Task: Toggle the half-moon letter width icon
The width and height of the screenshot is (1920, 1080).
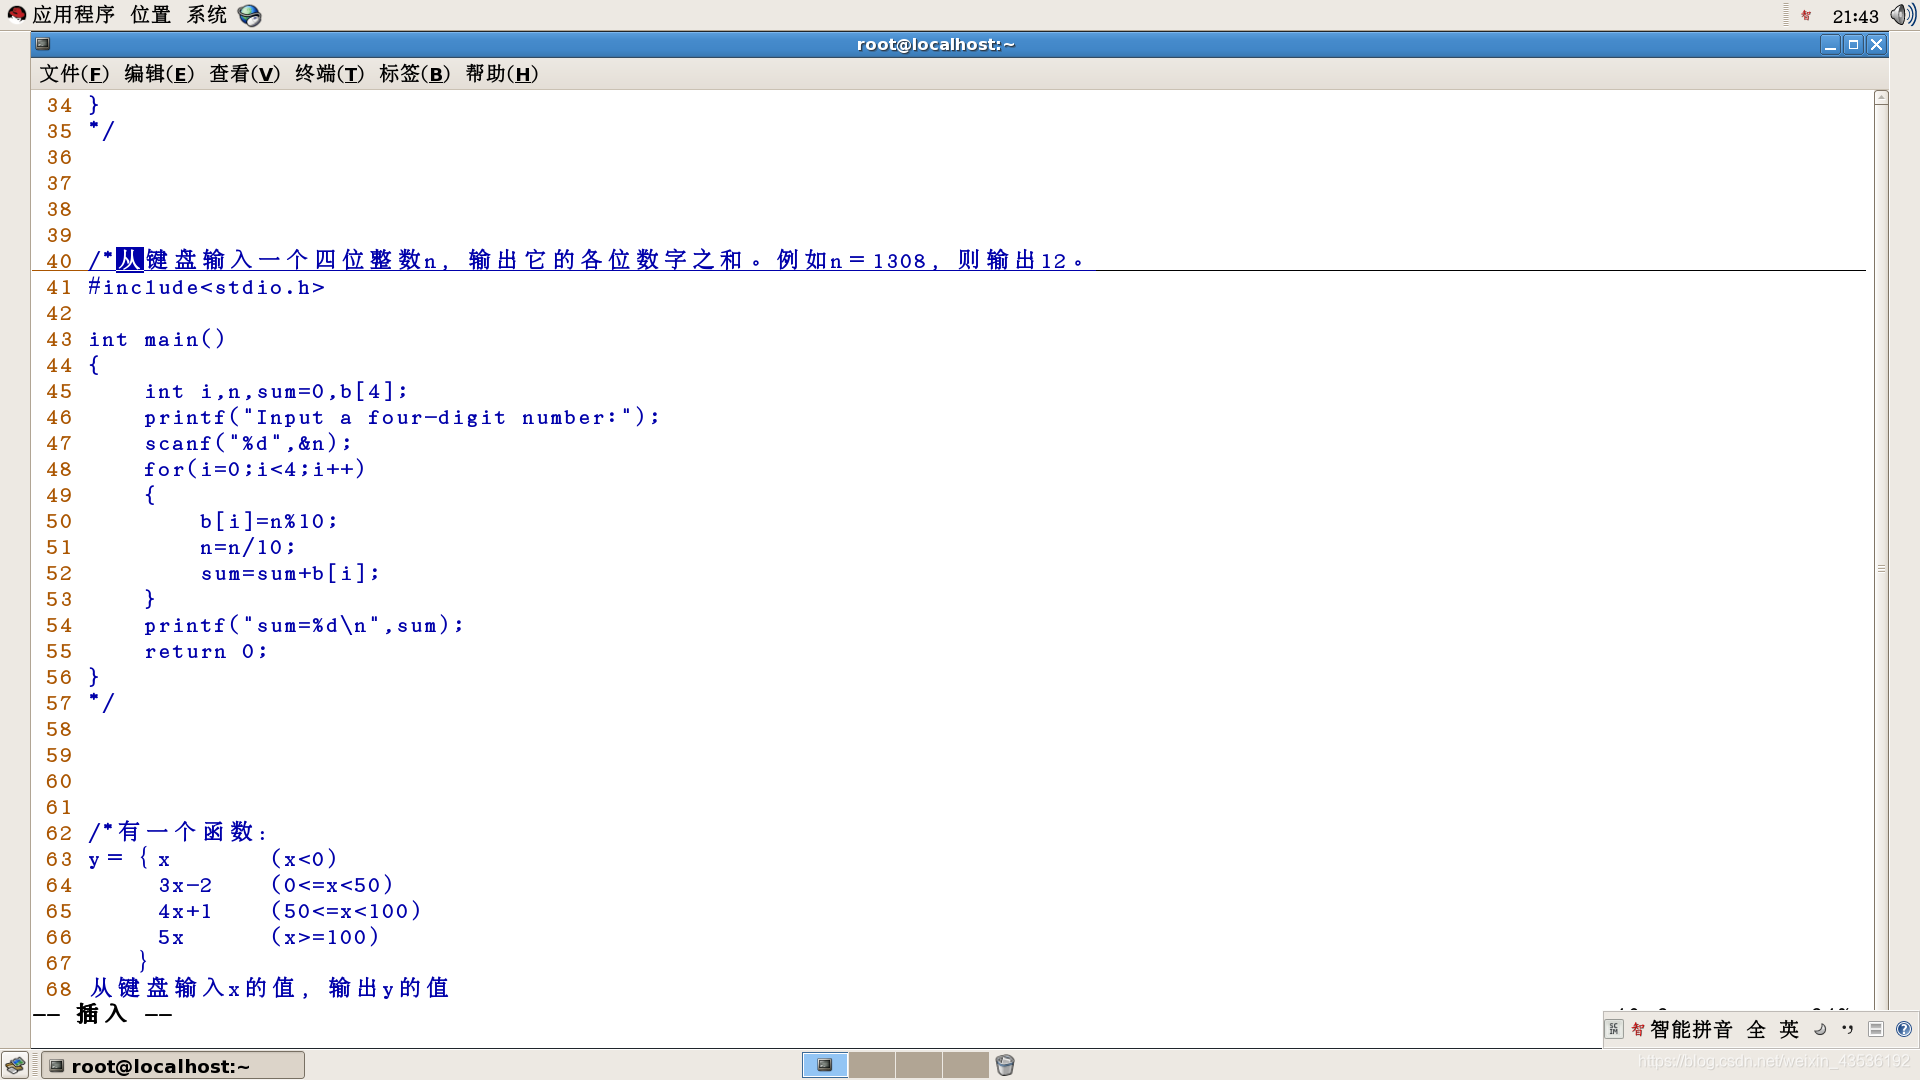Action: [1820, 1029]
